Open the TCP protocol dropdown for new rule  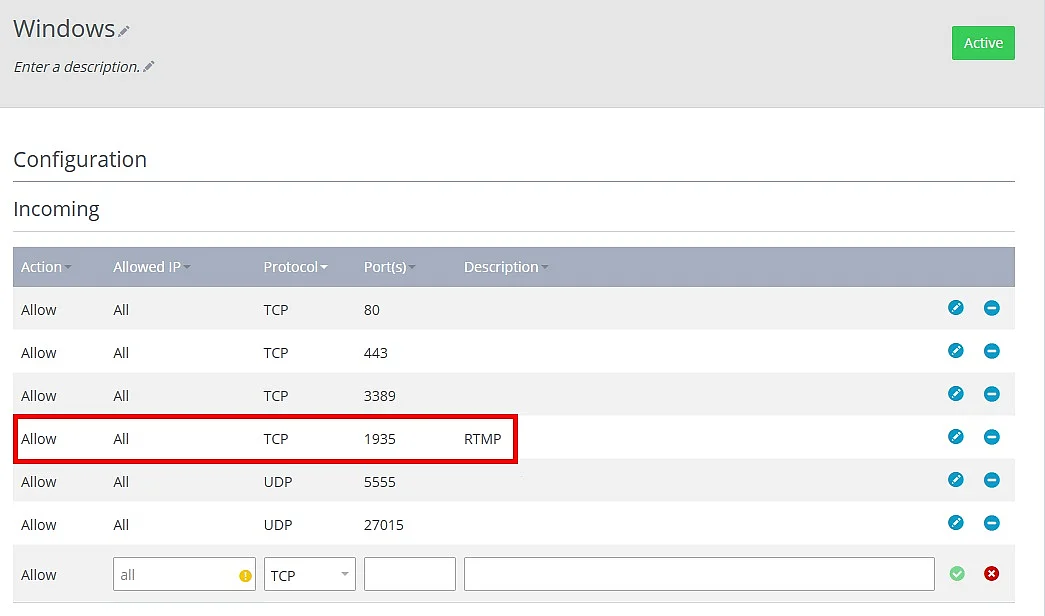coord(310,574)
